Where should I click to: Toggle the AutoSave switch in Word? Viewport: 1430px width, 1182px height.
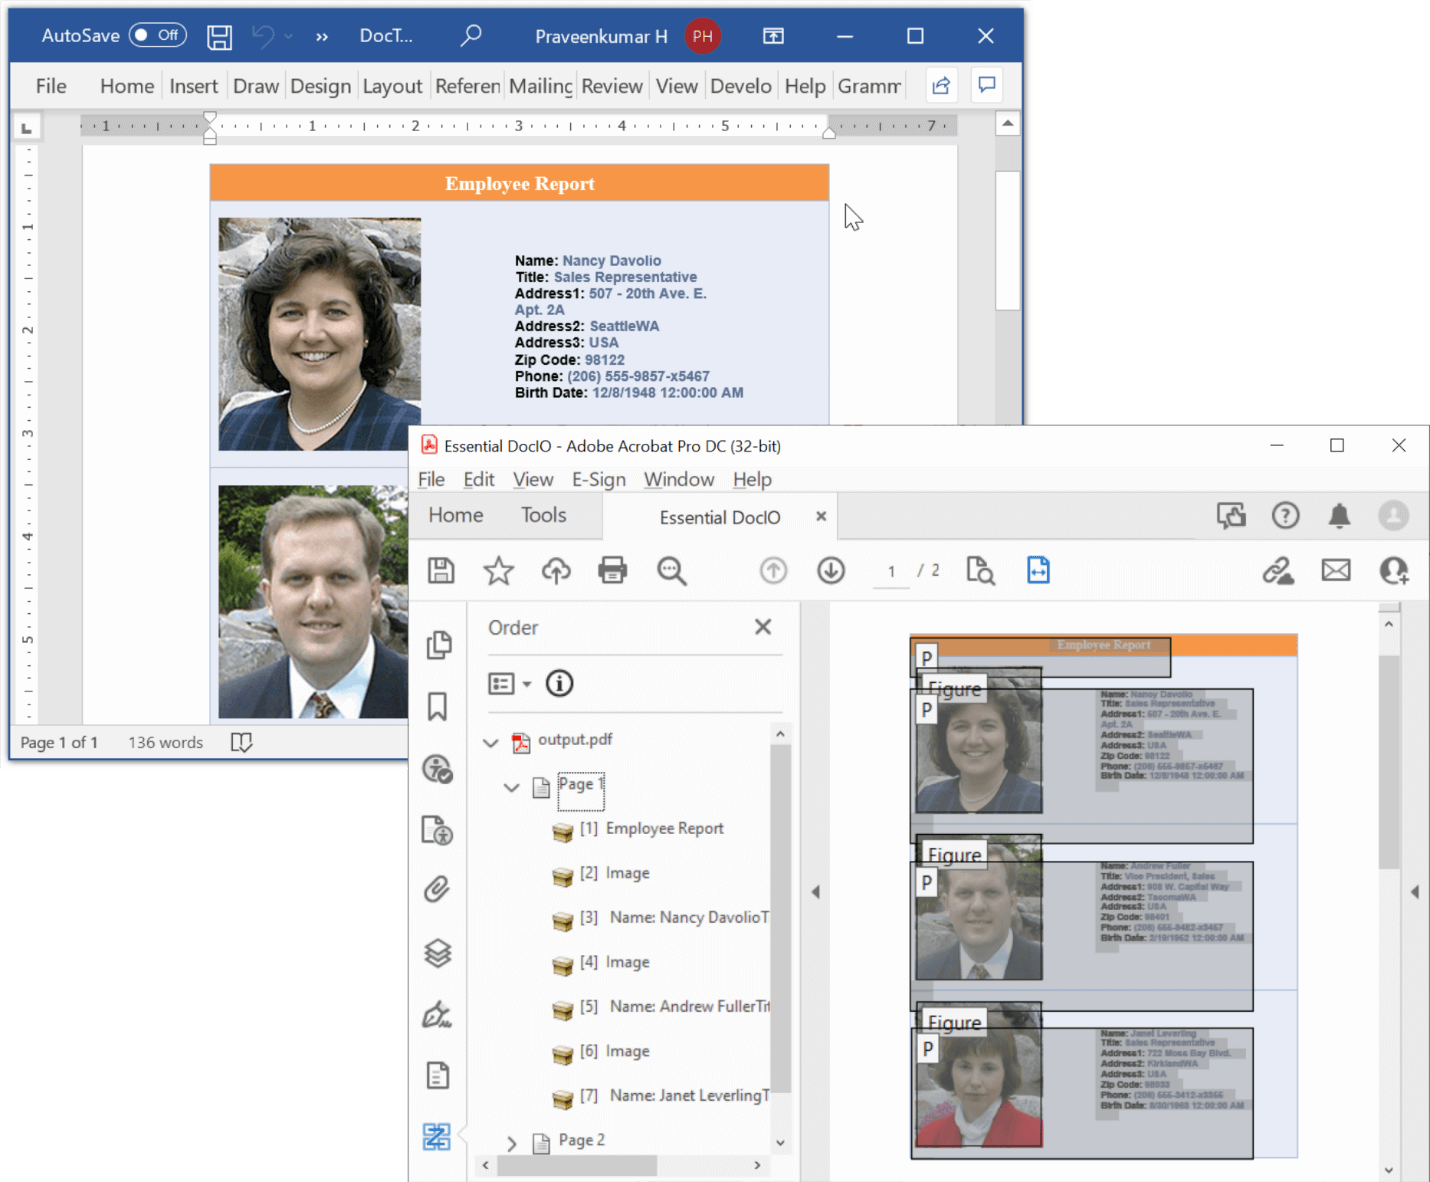(x=157, y=36)
